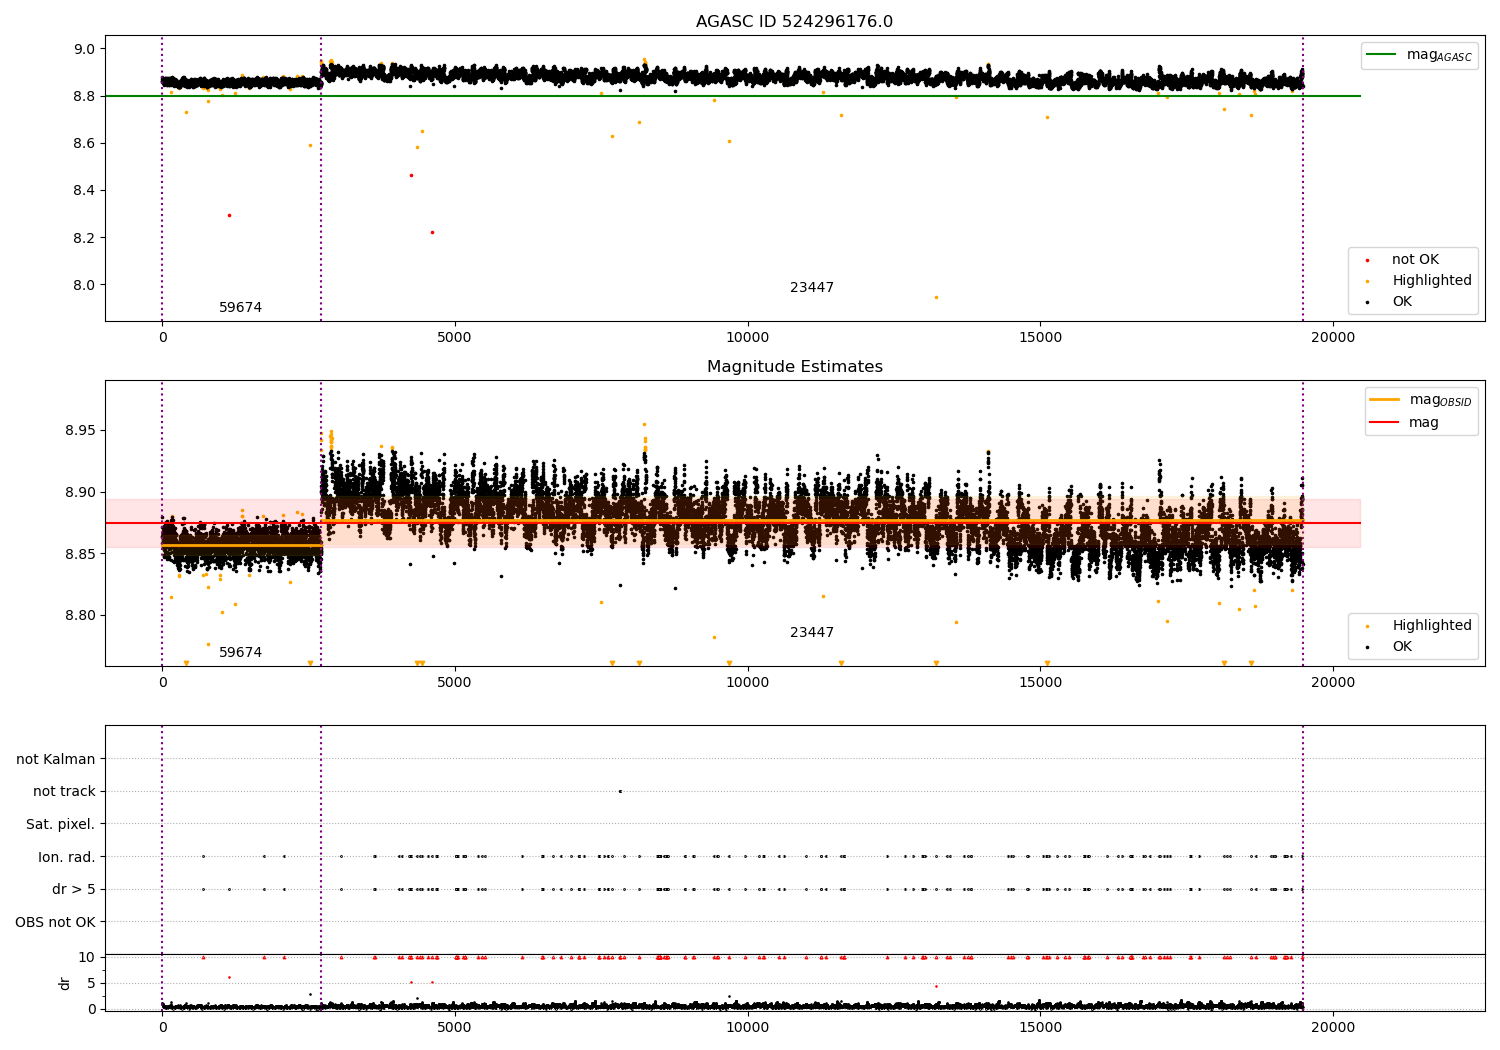Click the obsid label 23447 in the middle plot

coord(811,633)
